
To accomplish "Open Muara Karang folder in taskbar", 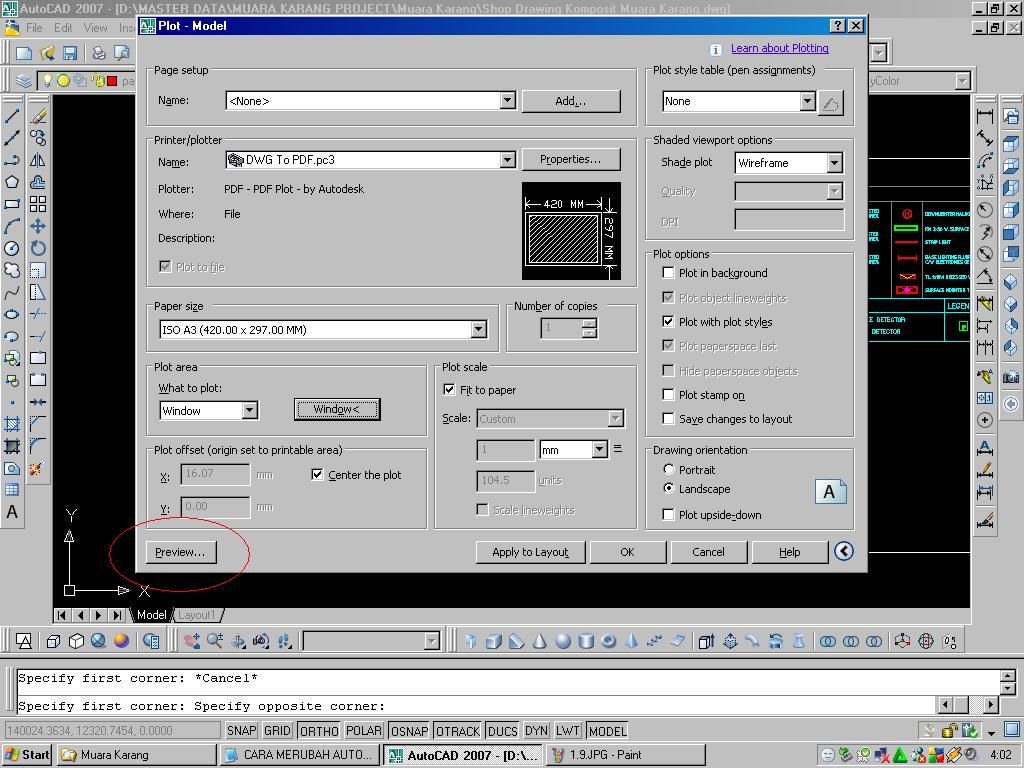I will 136,755.
